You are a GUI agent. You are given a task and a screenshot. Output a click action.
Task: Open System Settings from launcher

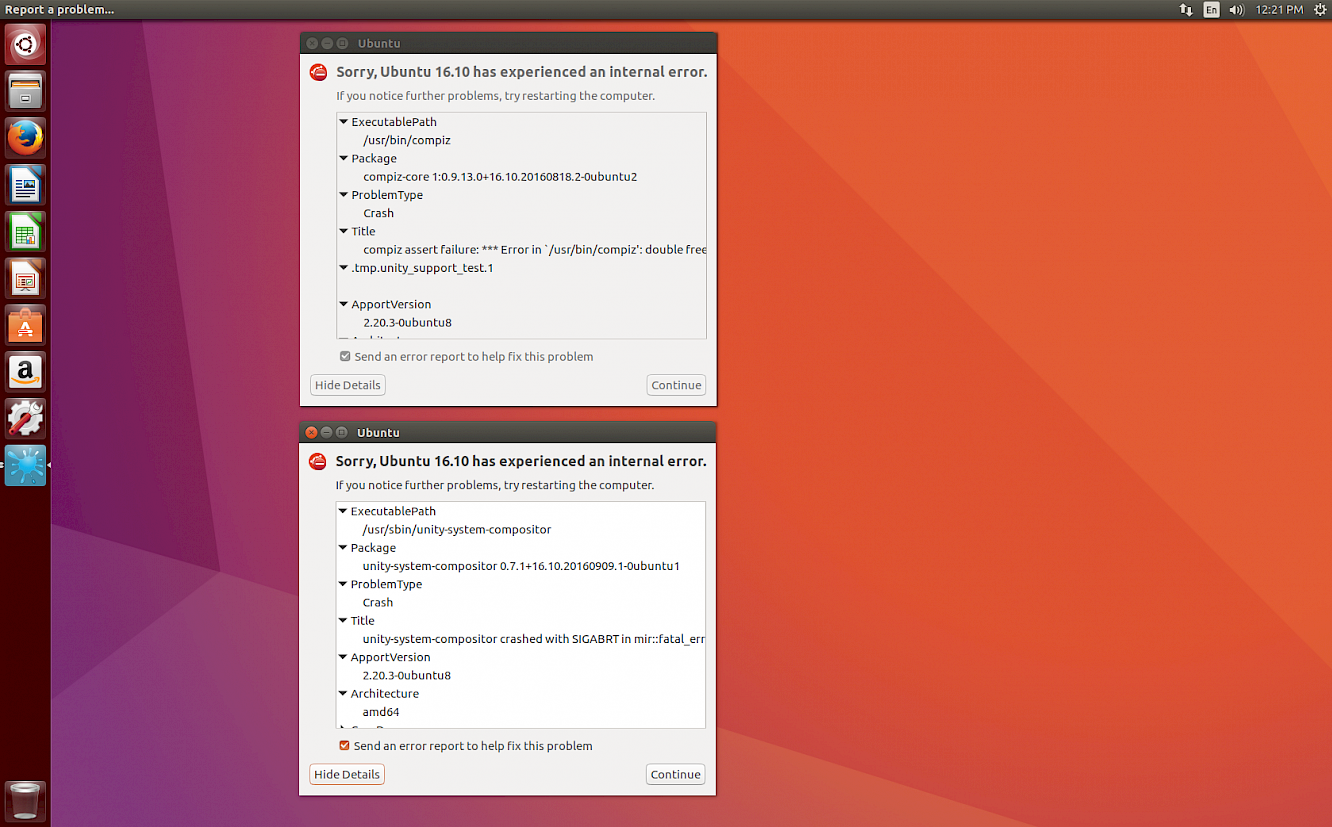(x=25, y=418)
